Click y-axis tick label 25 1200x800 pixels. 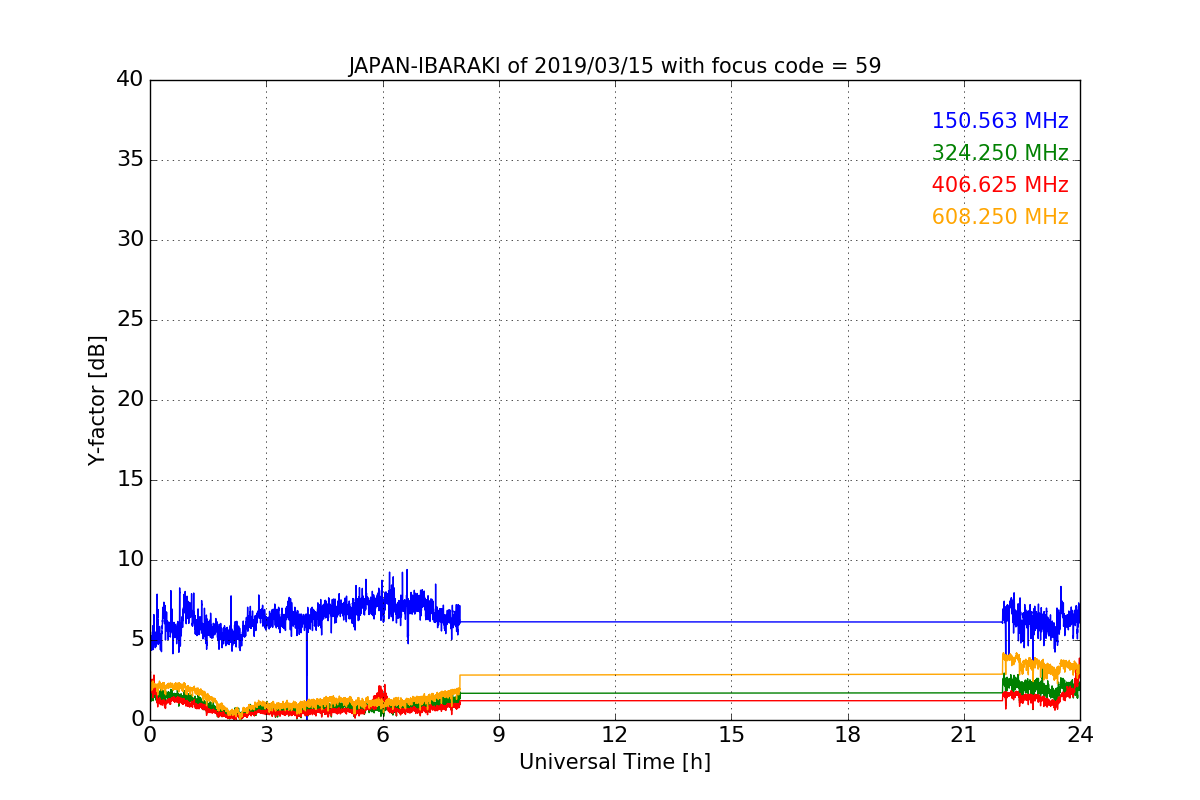pyautogui.click(x=130, y=319)
